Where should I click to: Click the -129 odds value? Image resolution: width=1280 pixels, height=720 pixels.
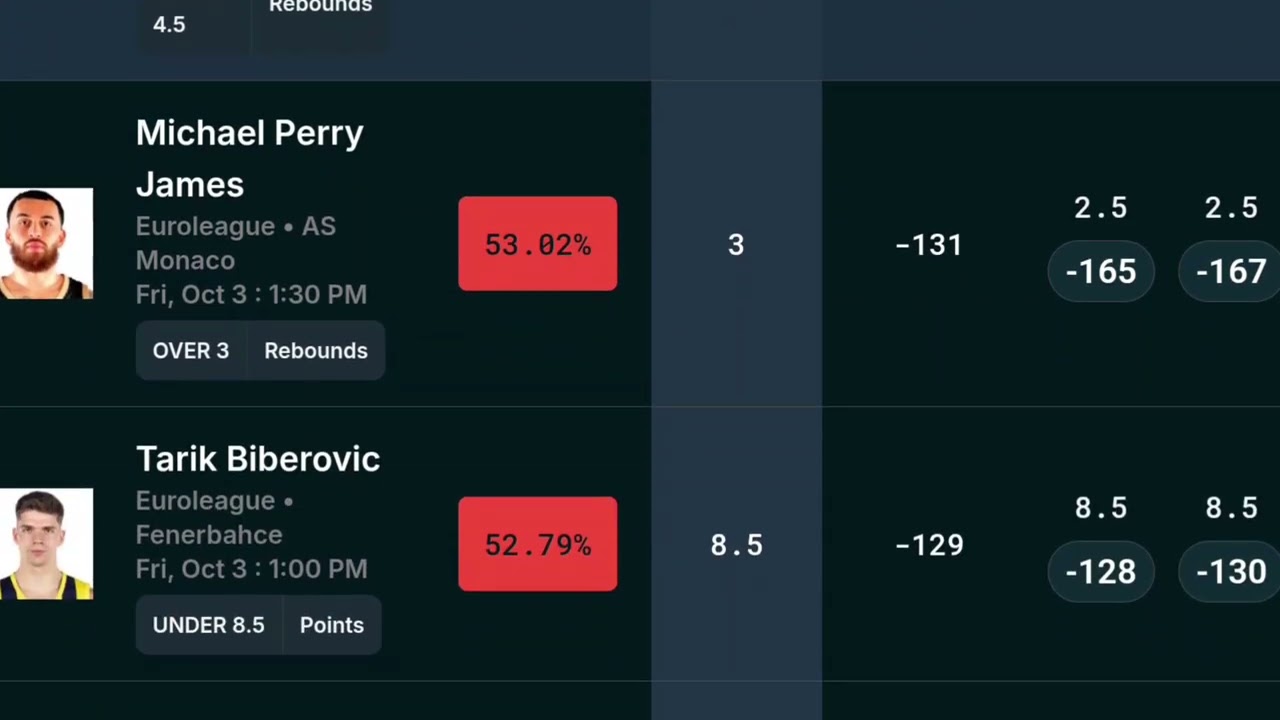(929, 545)
